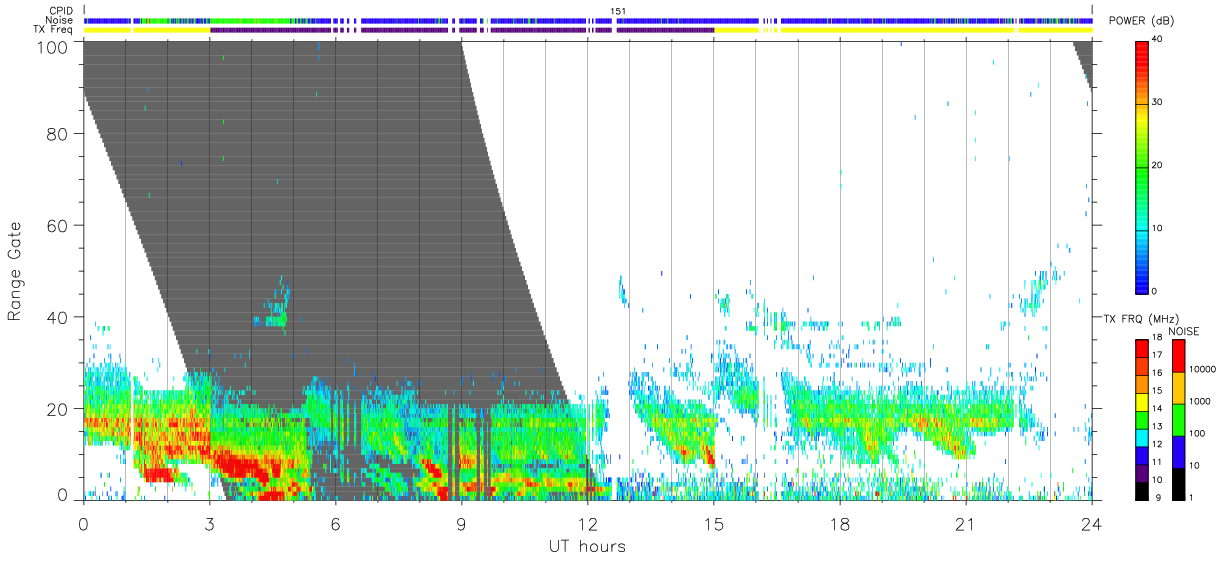The width and height of the screenshot is (1228, 567).
Task: Click the 'NOISE' legend title
Action: (x=1185, y=330)
